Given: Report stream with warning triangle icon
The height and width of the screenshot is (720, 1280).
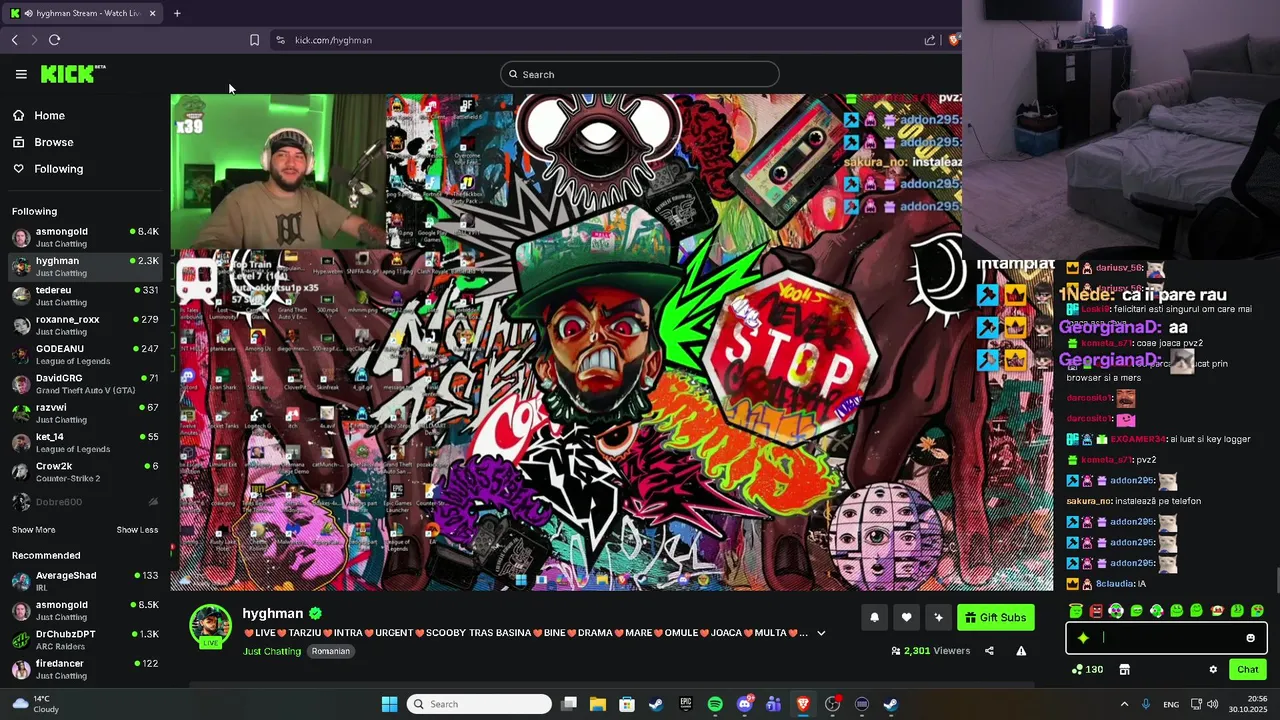Looking at the screenshot, I should click(1021, 651).
